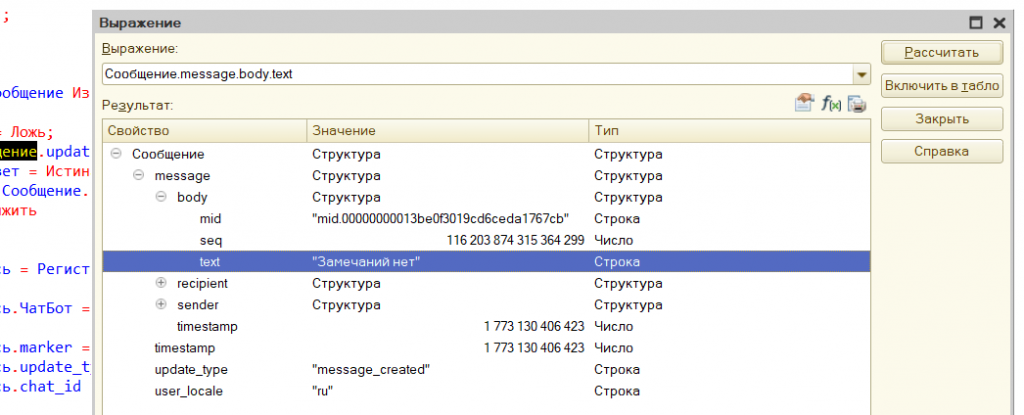Screen dimensions: 1024x415
Task: Click .chat_id in the code editor
Action: tap(46, 387)
